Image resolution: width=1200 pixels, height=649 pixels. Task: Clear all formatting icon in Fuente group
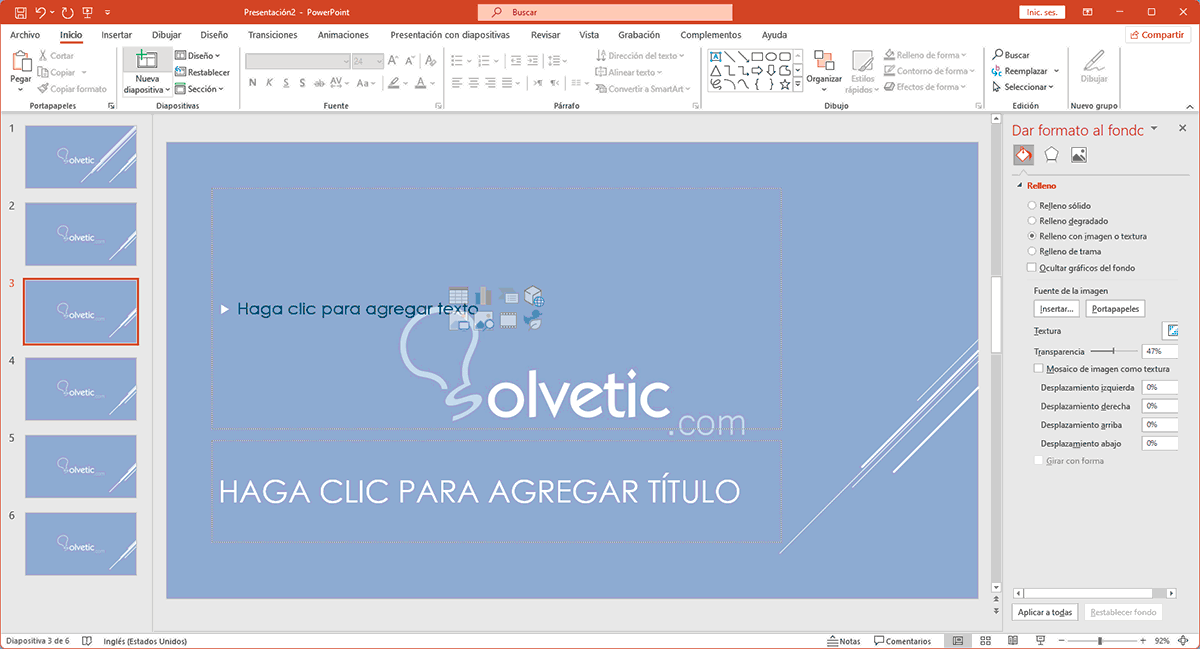coord(430,61)
